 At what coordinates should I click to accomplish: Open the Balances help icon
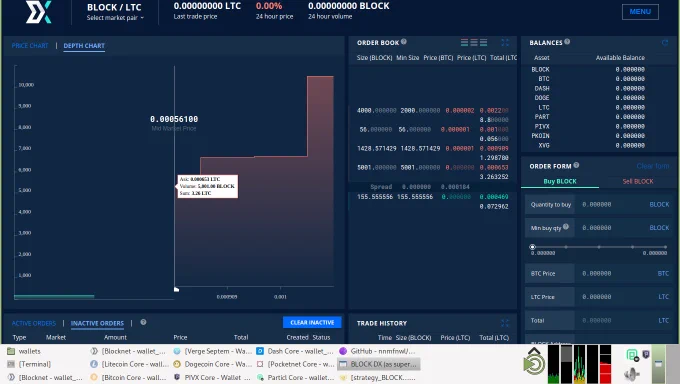point(567,42)
